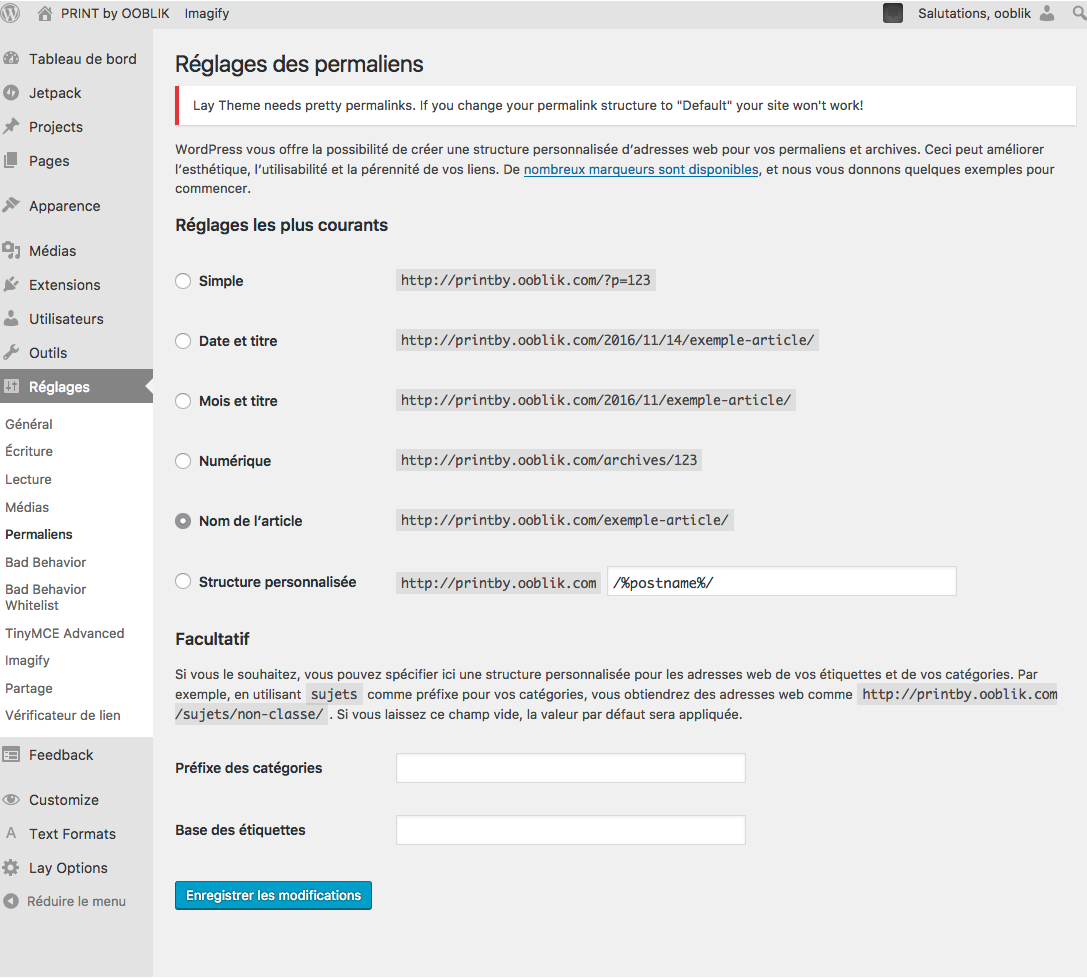1087x978 pixels.
Task: Open the Salutations, ooblik account menu
Action: 973,13
